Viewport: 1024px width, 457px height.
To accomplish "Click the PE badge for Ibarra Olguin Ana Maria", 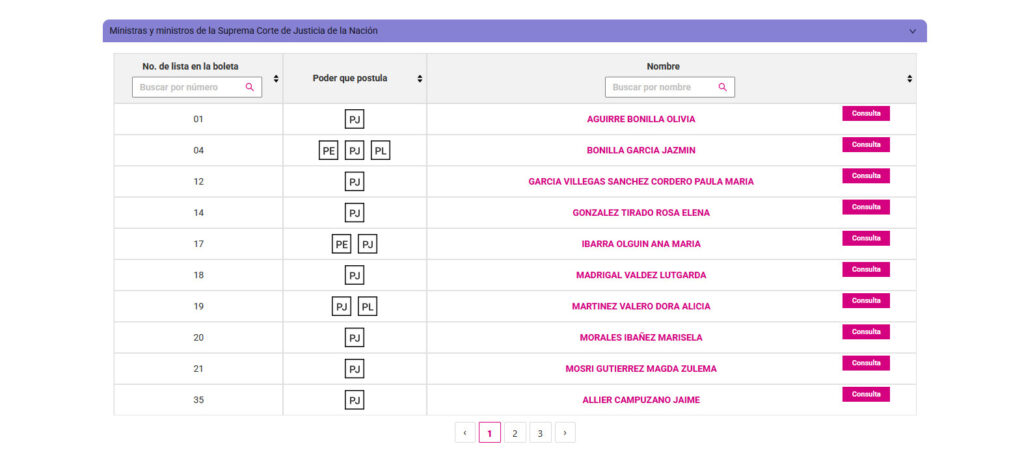I will [x=342, y=244].
